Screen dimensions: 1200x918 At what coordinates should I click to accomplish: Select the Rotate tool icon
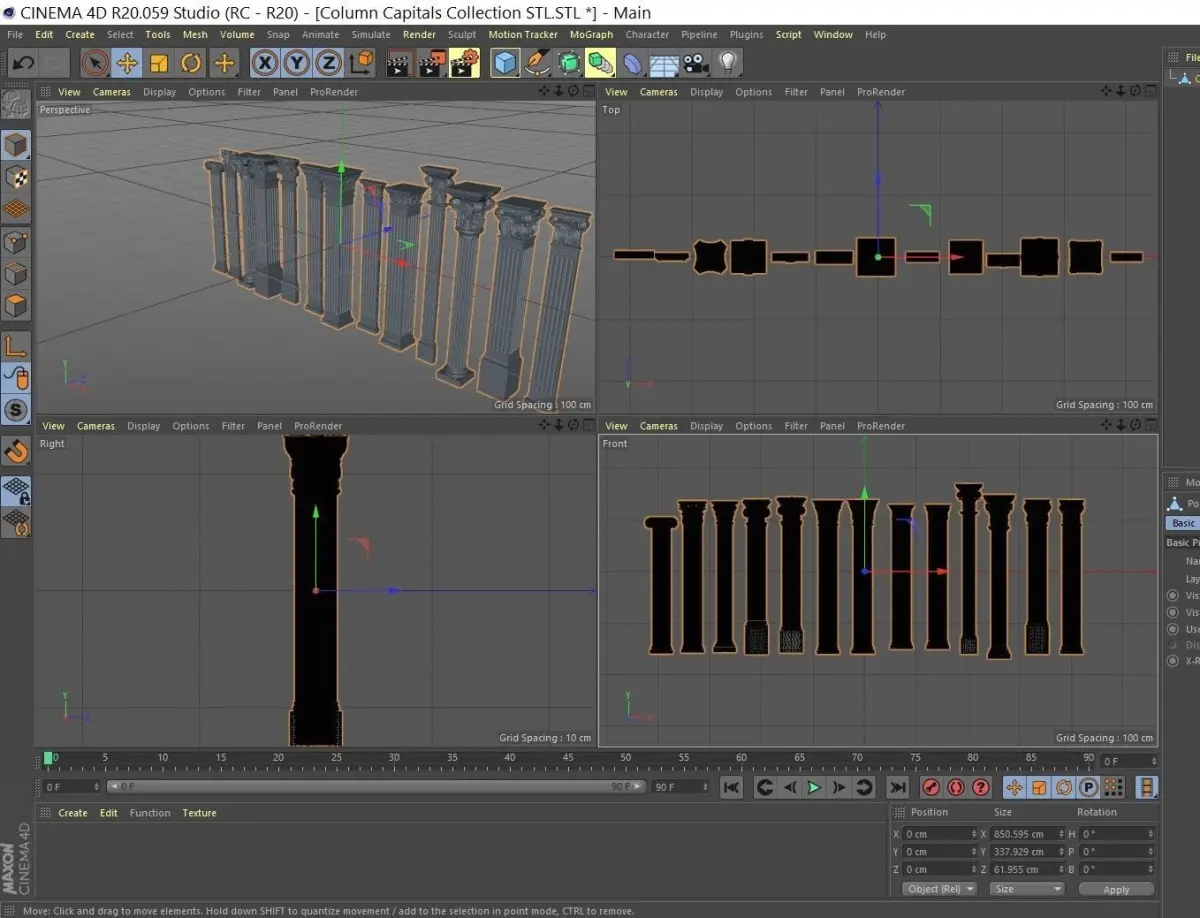point(191,63)
